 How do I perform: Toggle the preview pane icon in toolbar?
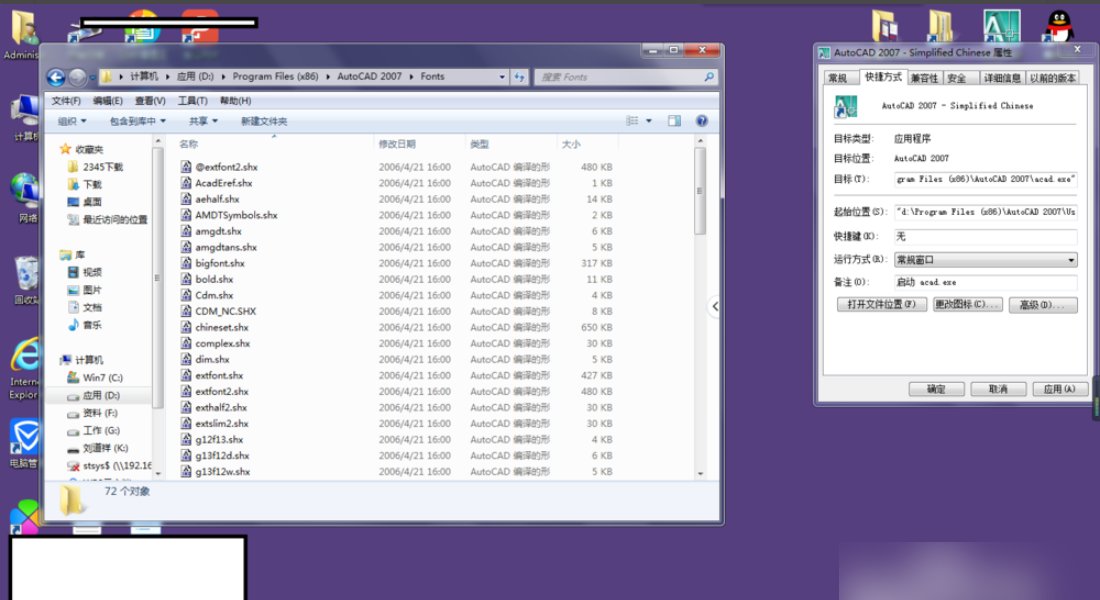[674, 121]
